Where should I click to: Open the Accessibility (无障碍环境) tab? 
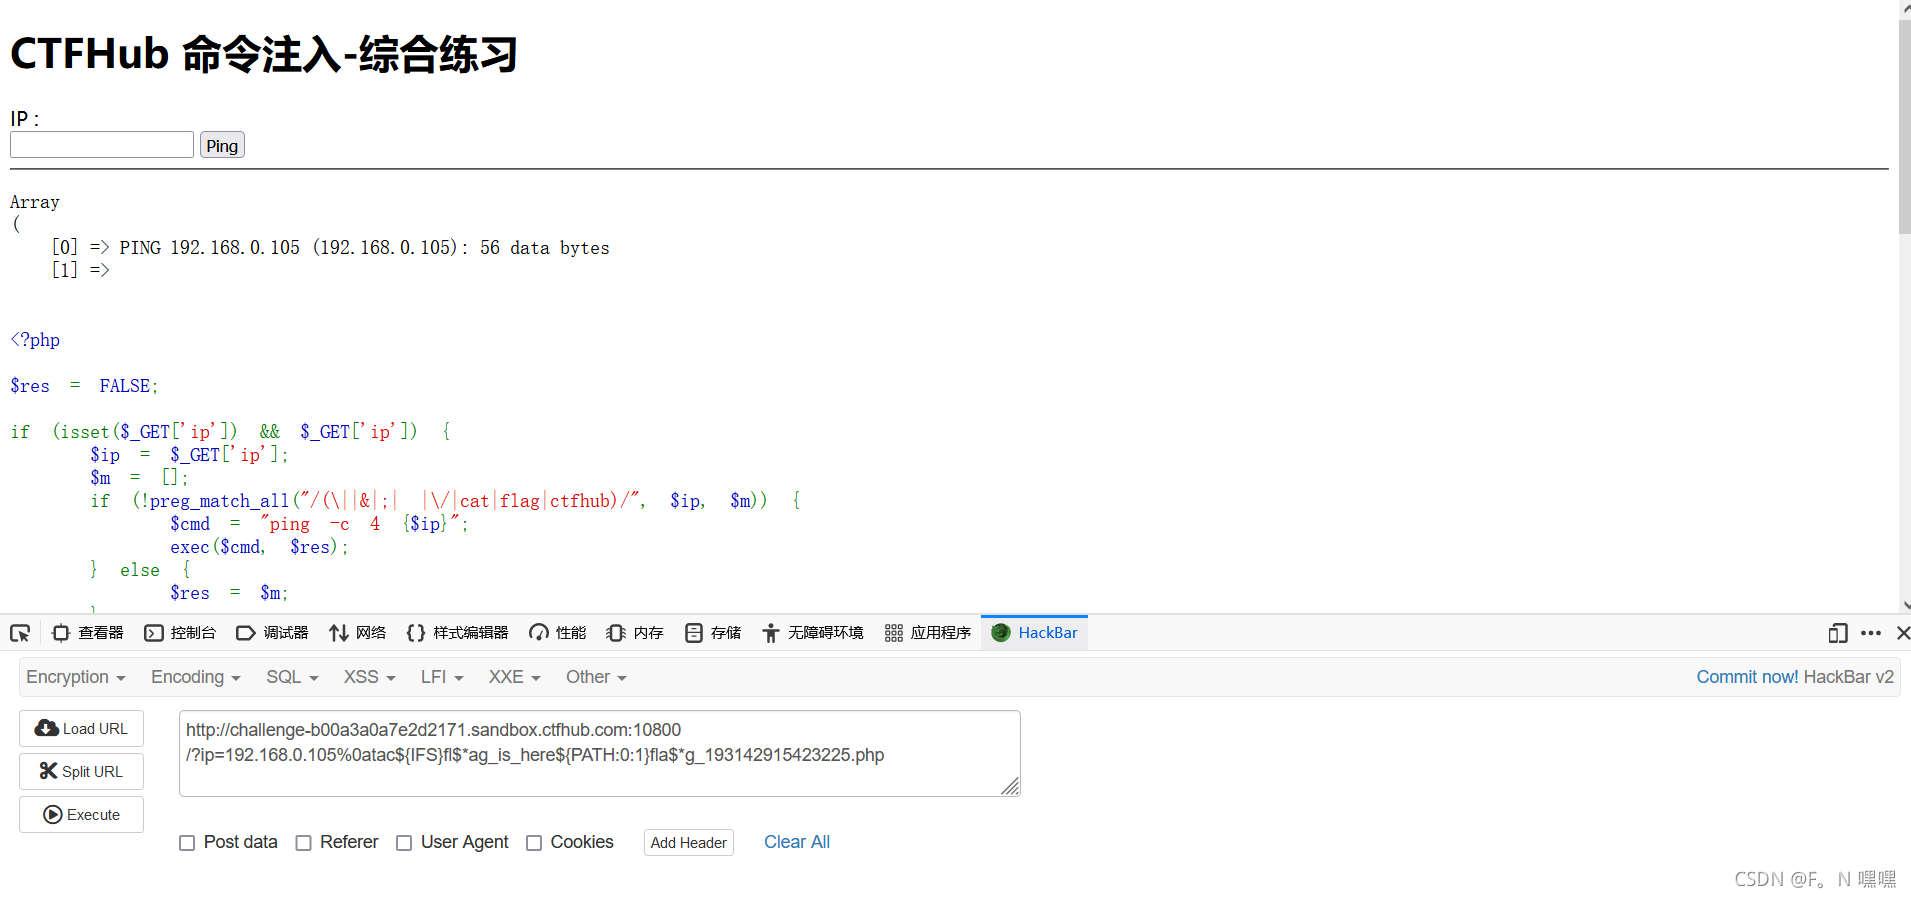[813, 633]
